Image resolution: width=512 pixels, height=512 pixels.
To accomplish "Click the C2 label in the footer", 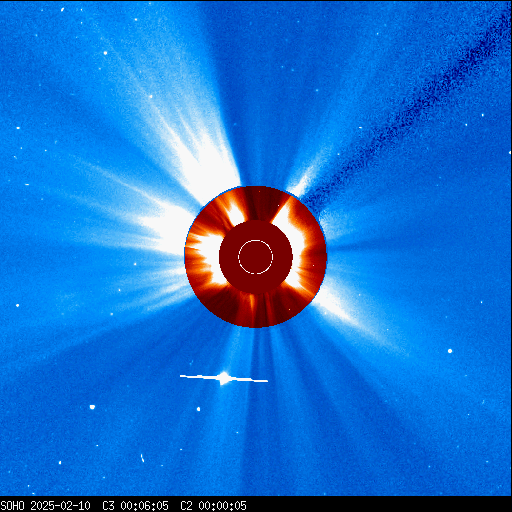I will 186,506.
